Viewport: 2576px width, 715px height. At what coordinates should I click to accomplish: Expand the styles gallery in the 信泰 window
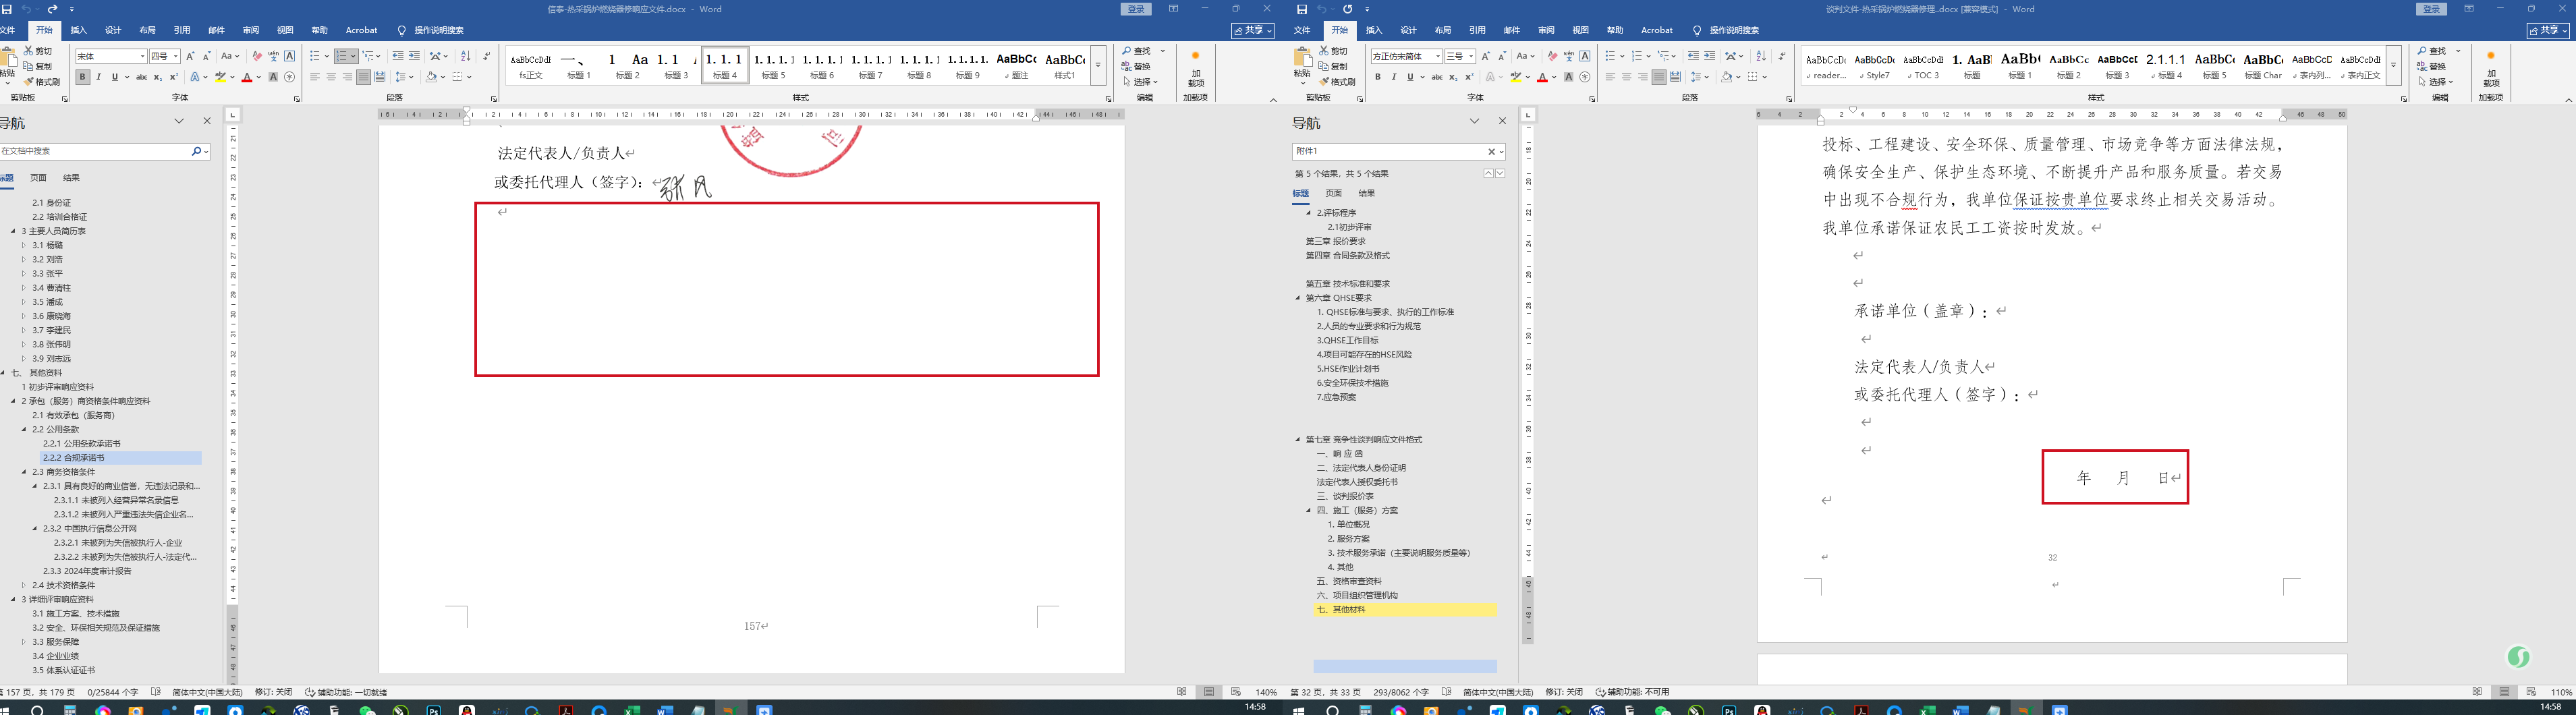tap(1098, 65)
